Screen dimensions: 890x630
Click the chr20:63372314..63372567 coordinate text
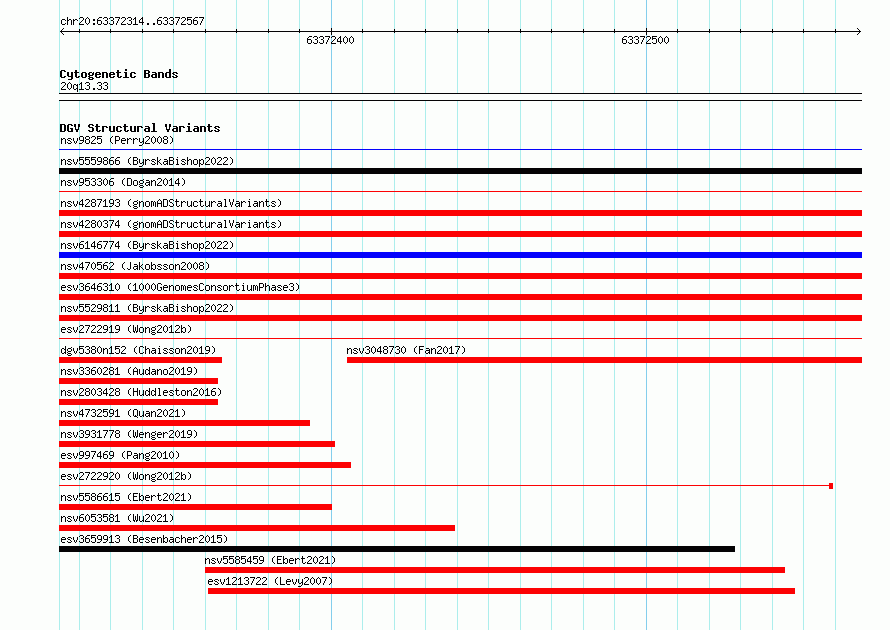click(132, 21)
